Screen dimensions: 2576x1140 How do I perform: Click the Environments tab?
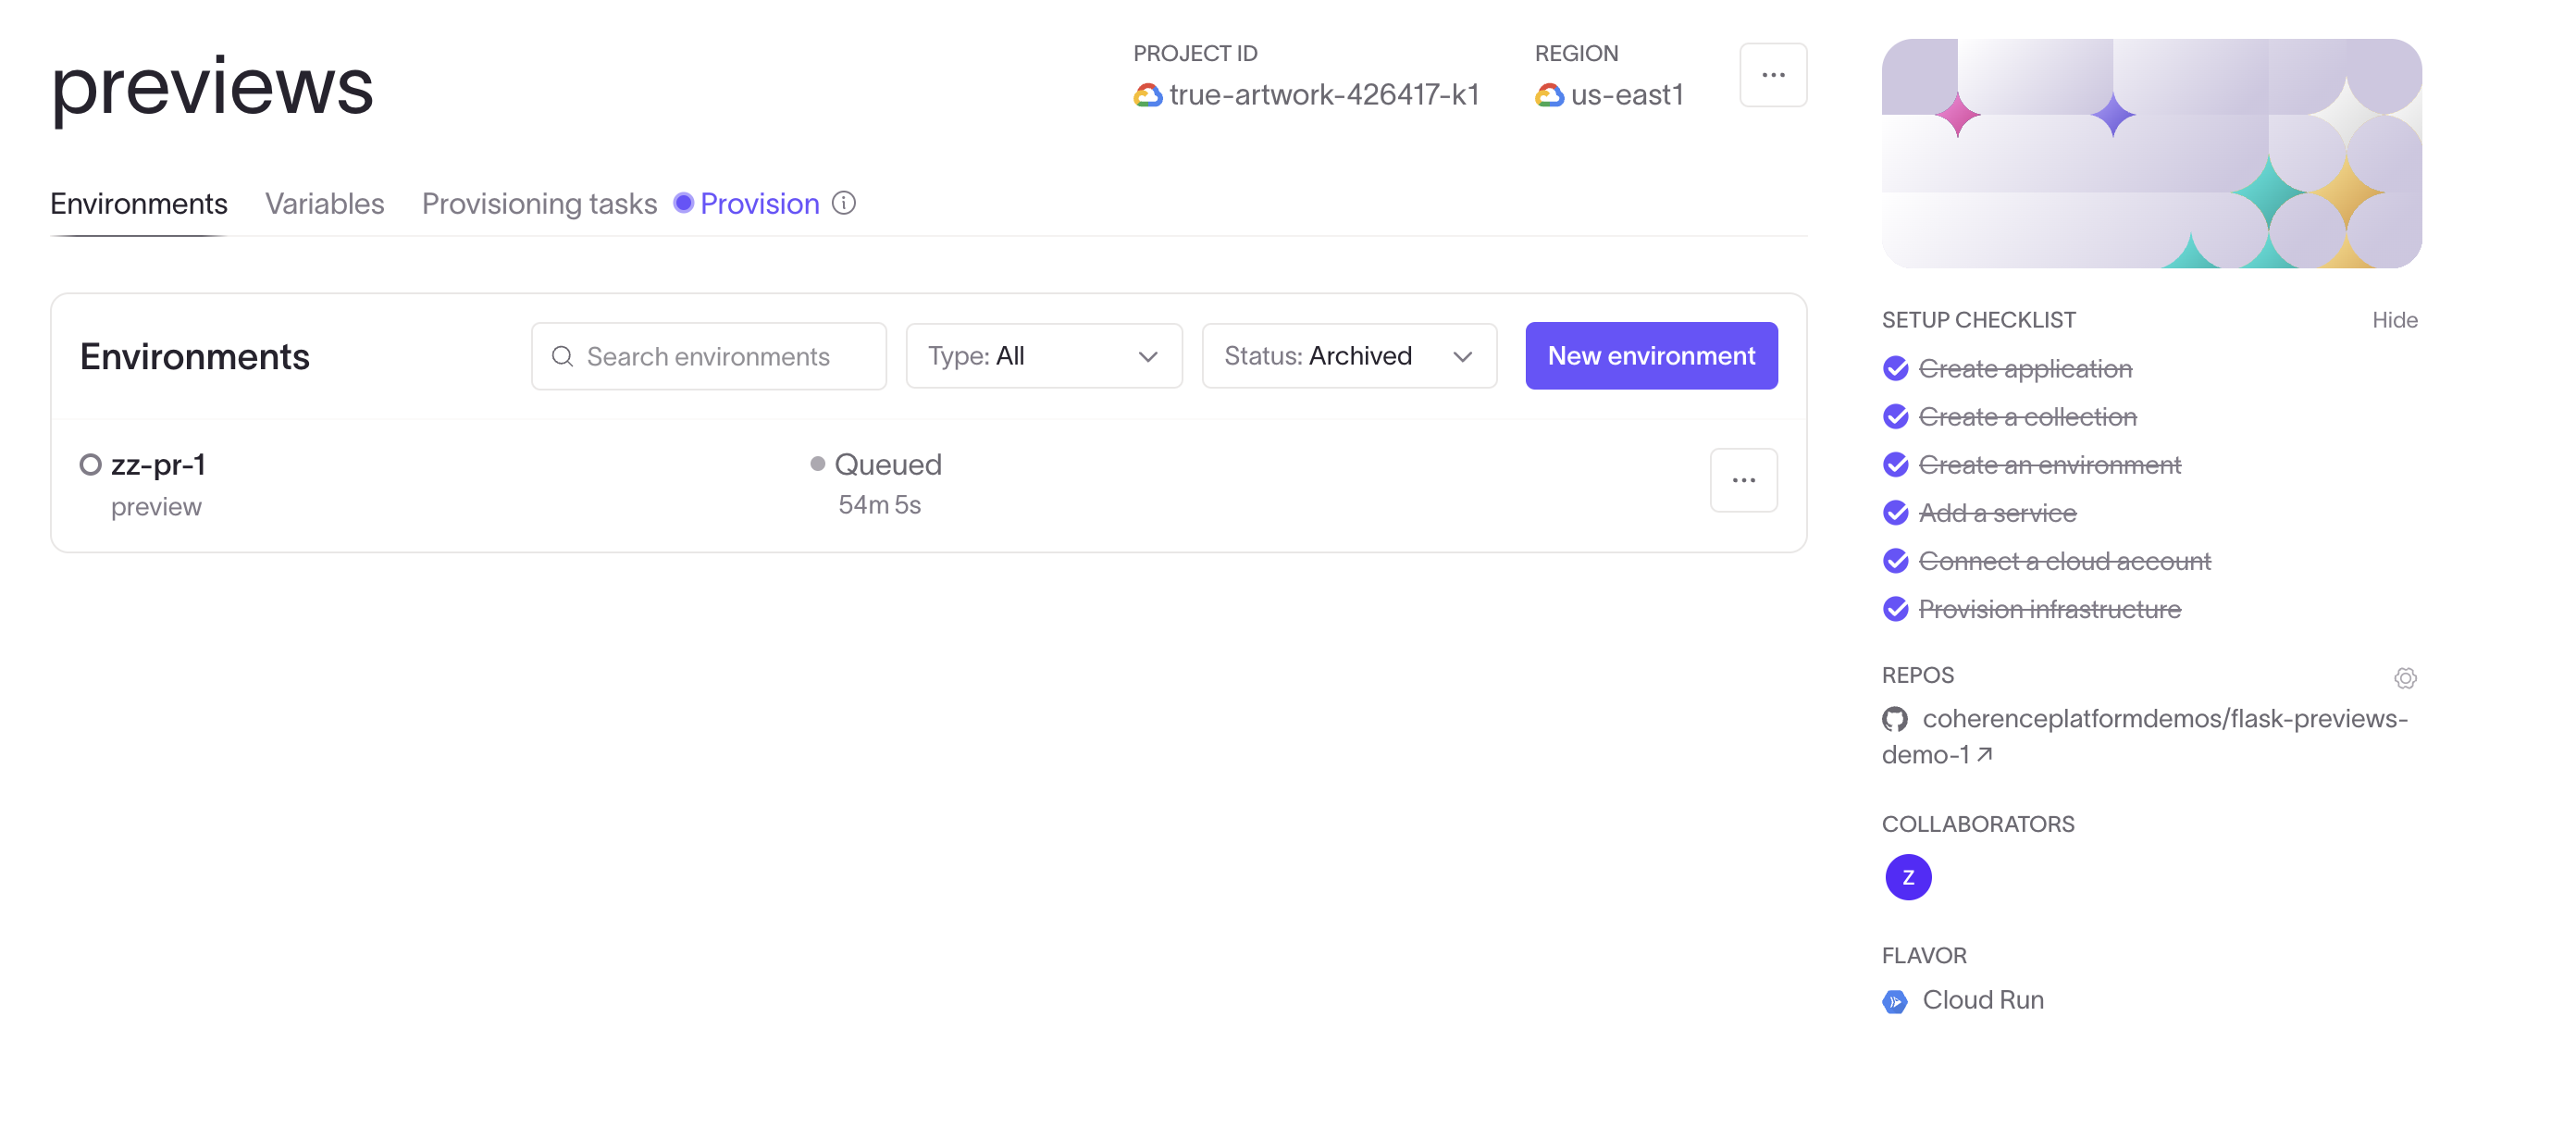[x=138, y=204]
